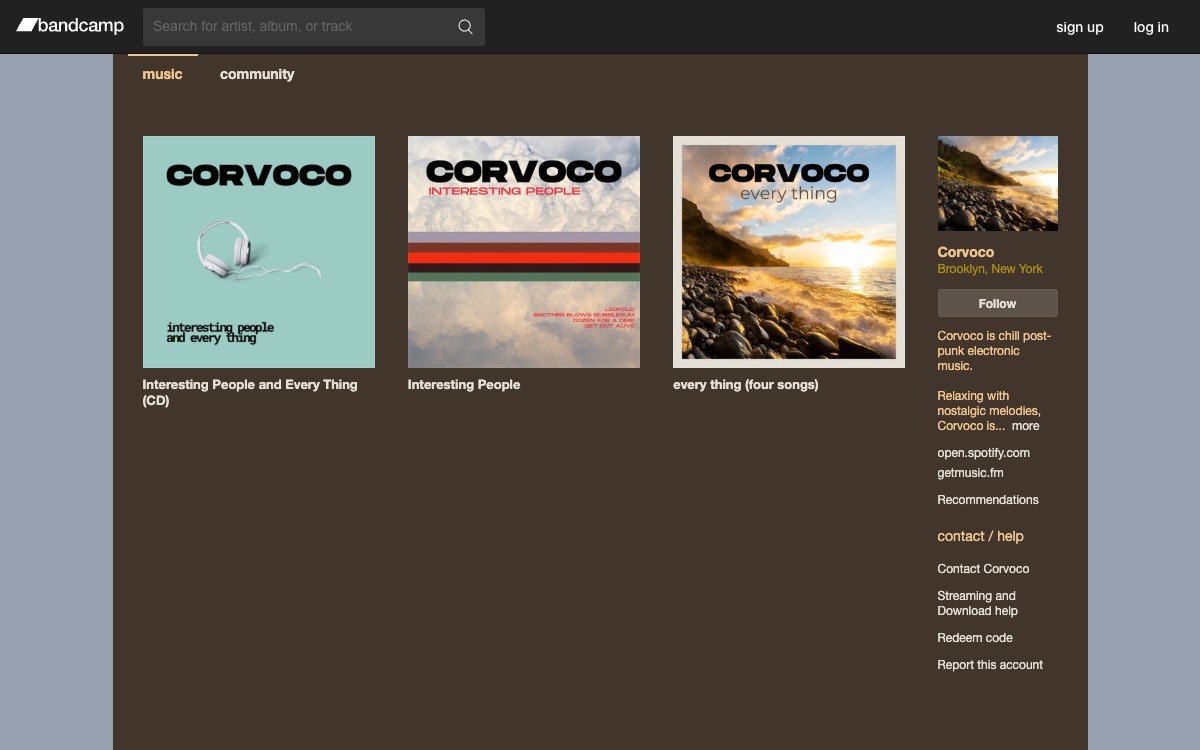The image size is (1200, 750).
Task: Click the contact / help heading
Action: (981, 536)
